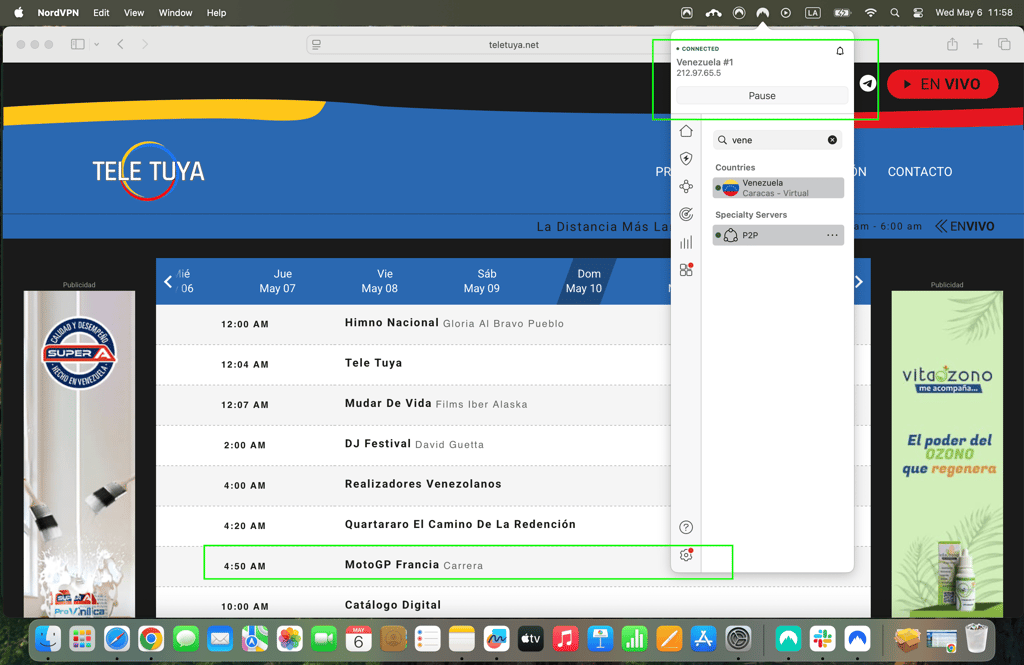The width and height of the screenshot is (1024, 665).
Task: Open Wi-Fi status in menu bar
Action: 870,12
